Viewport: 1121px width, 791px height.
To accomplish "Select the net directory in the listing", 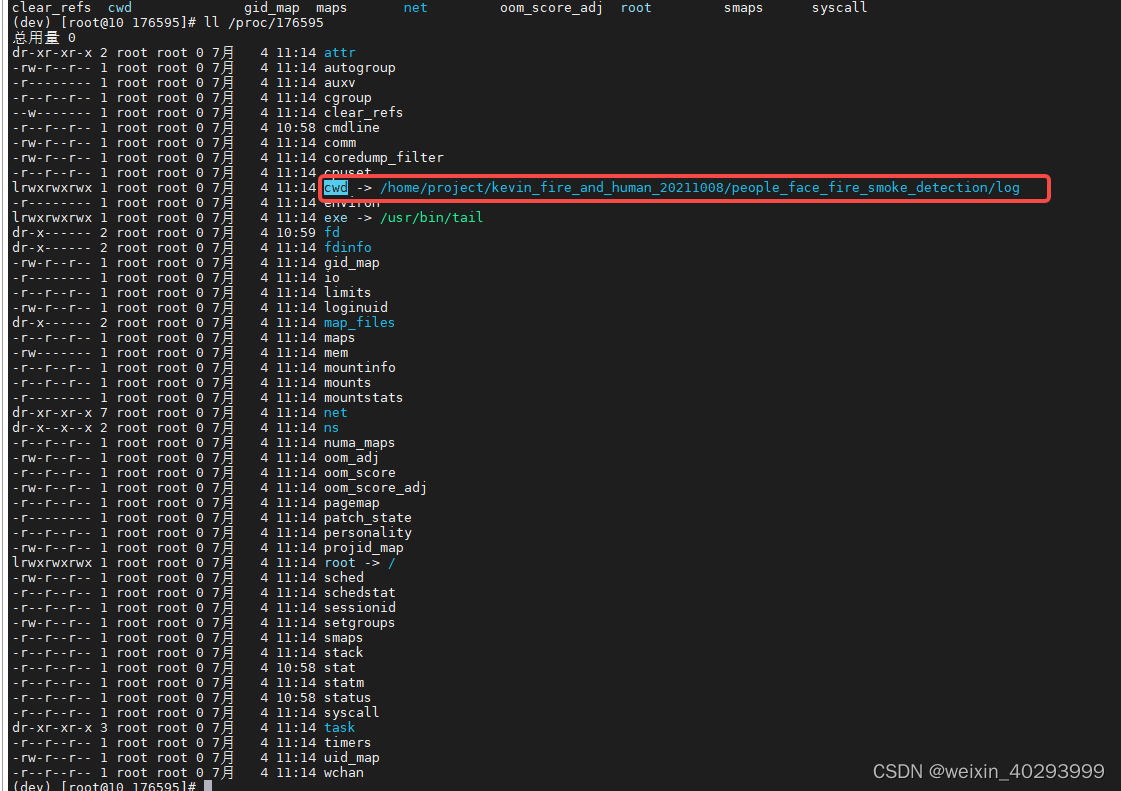I will click(335, 412).
